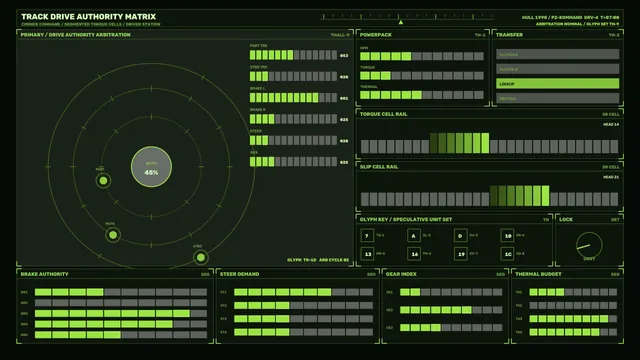Click the BRAKE R segmented bar
Image resolution: width=640 pixels, height=360 pixels.
[293, 119]
